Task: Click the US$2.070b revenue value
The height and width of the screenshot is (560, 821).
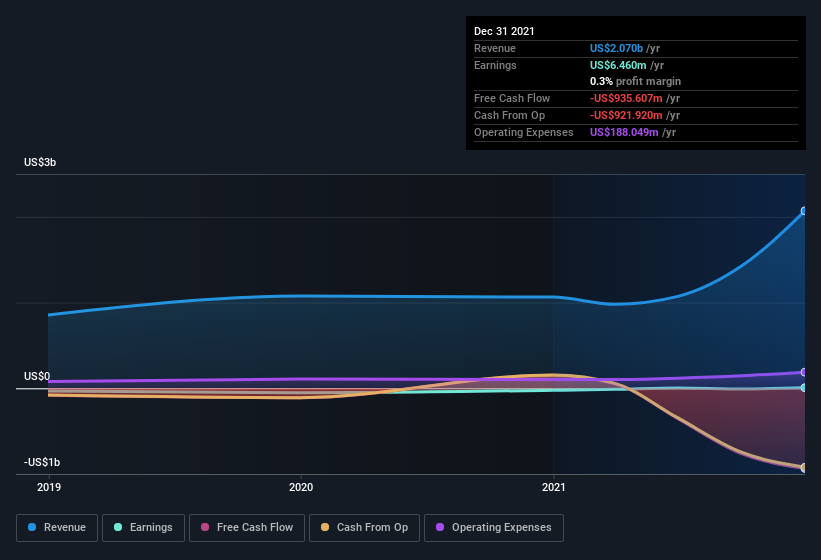Action: point(616,48)
